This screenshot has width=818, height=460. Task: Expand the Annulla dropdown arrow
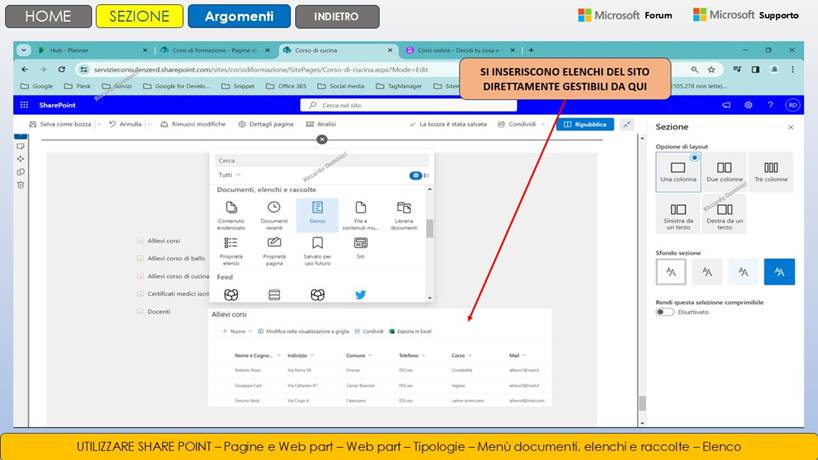(x=149, y=124)
